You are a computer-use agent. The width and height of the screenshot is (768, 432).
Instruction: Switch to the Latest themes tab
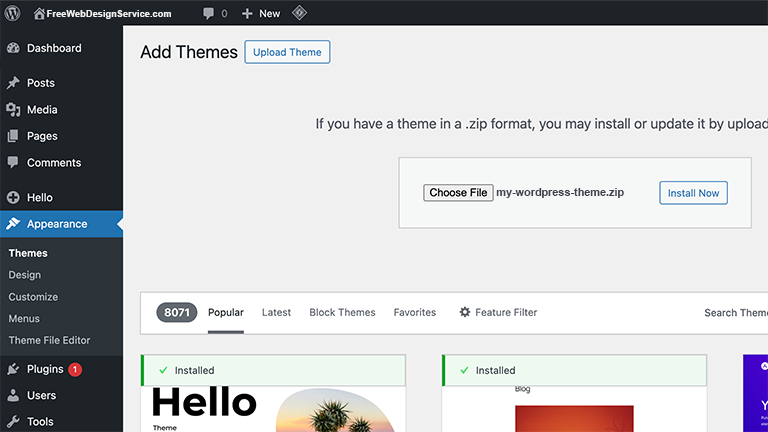(x=276, y=312)
